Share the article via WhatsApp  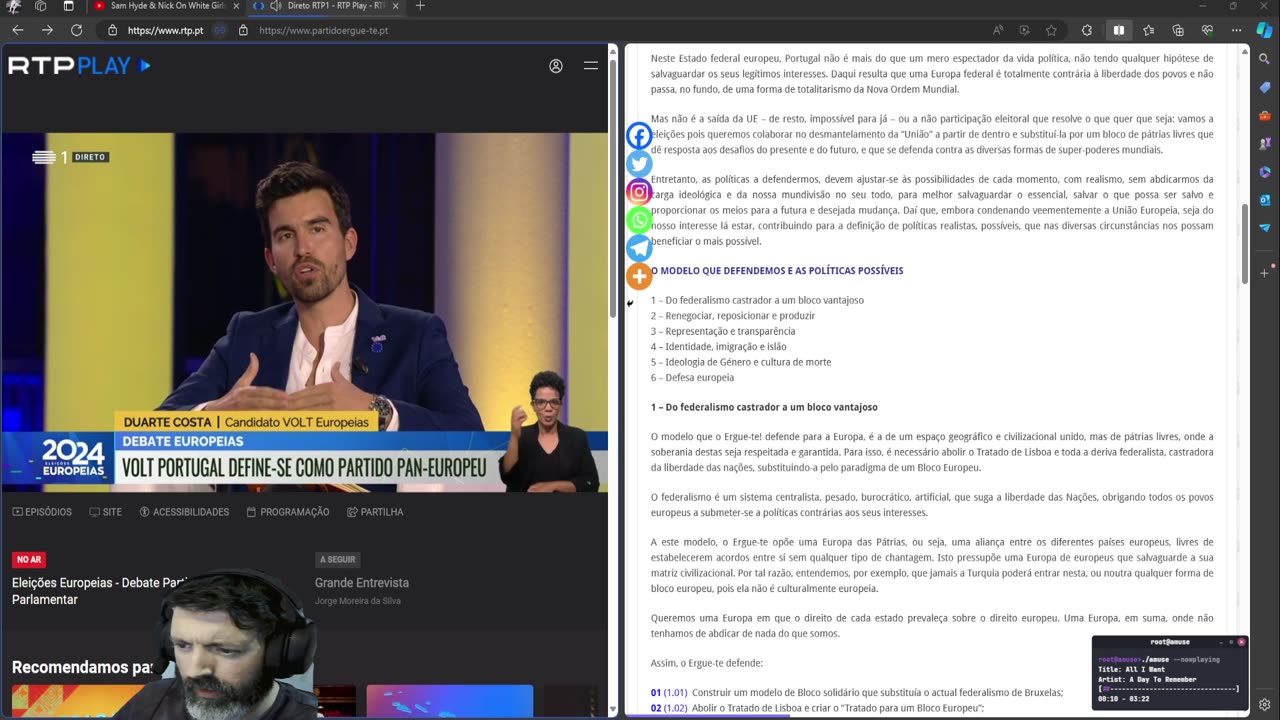pyautogui.click(x=639, y=220)
